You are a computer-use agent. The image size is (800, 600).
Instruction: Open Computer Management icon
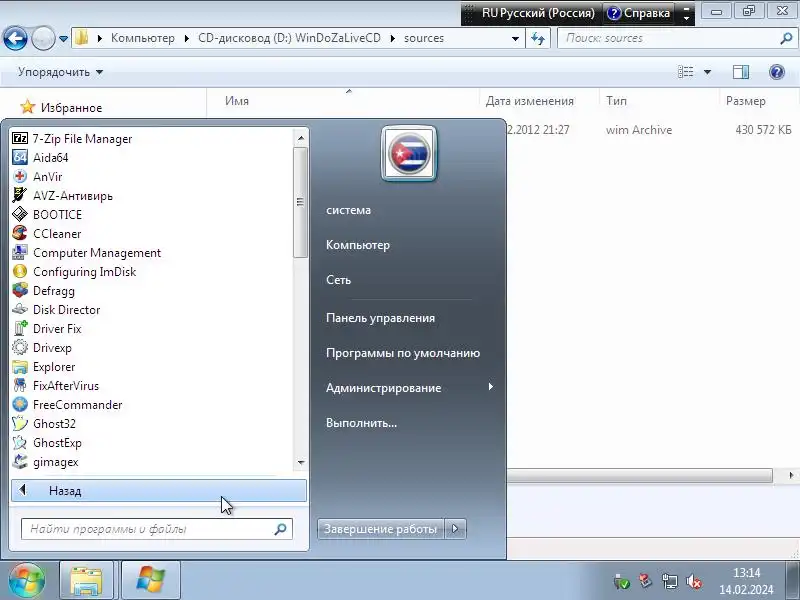pos(20,253)
